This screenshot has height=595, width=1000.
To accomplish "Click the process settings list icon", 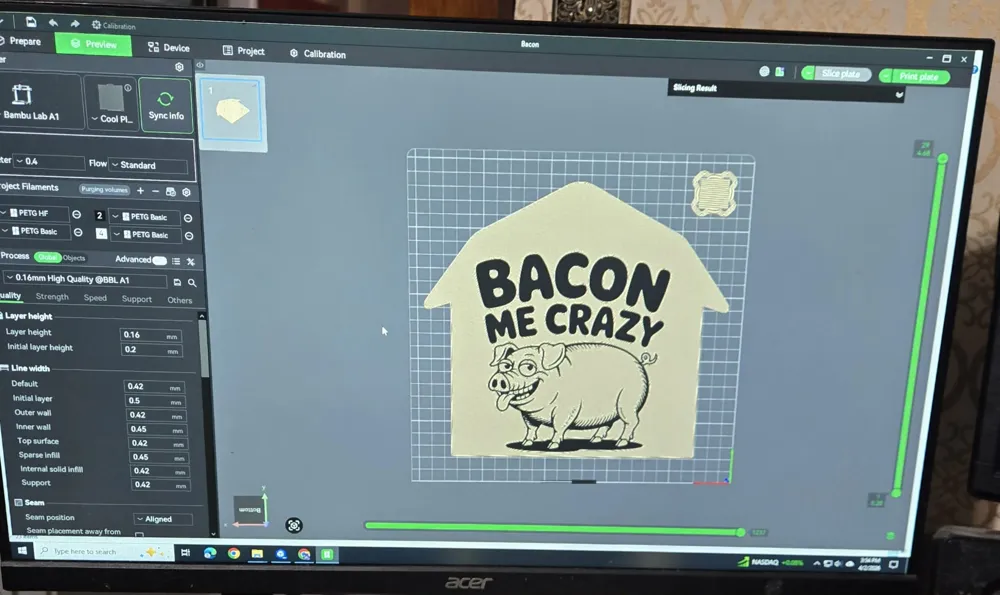I will click(x=176, y=261).
